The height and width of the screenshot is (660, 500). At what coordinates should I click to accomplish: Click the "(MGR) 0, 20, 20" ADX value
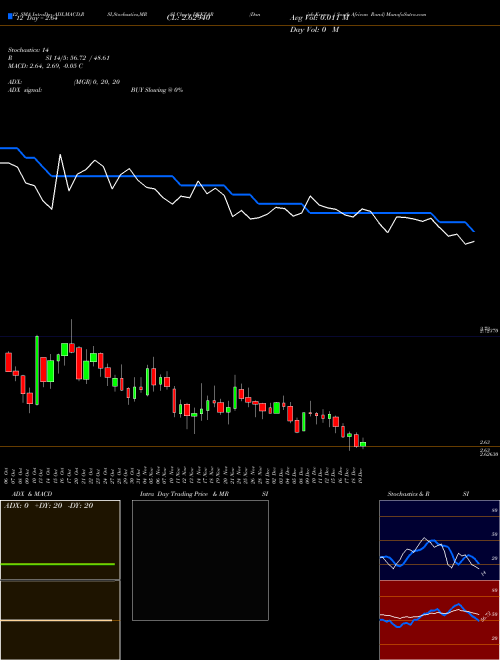(x=97, y=82)
